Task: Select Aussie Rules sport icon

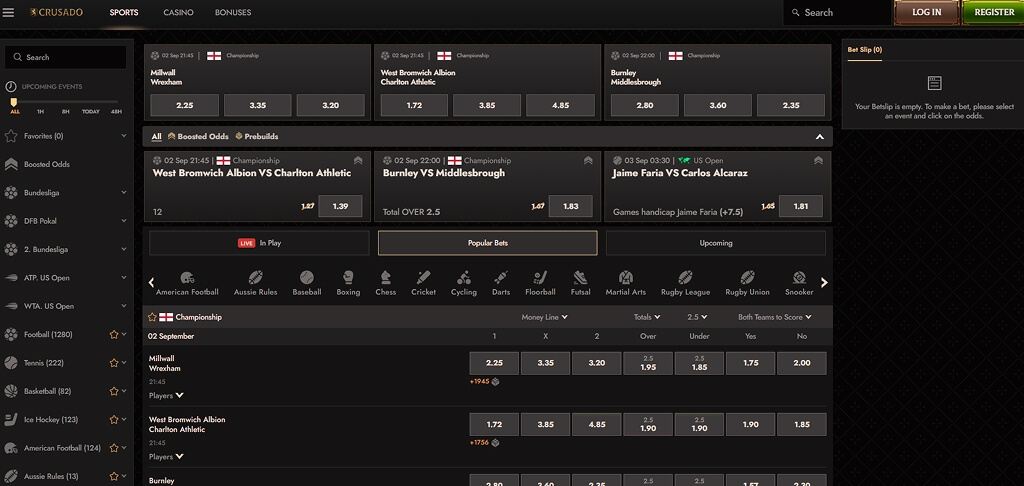Action: pos(255,284)
